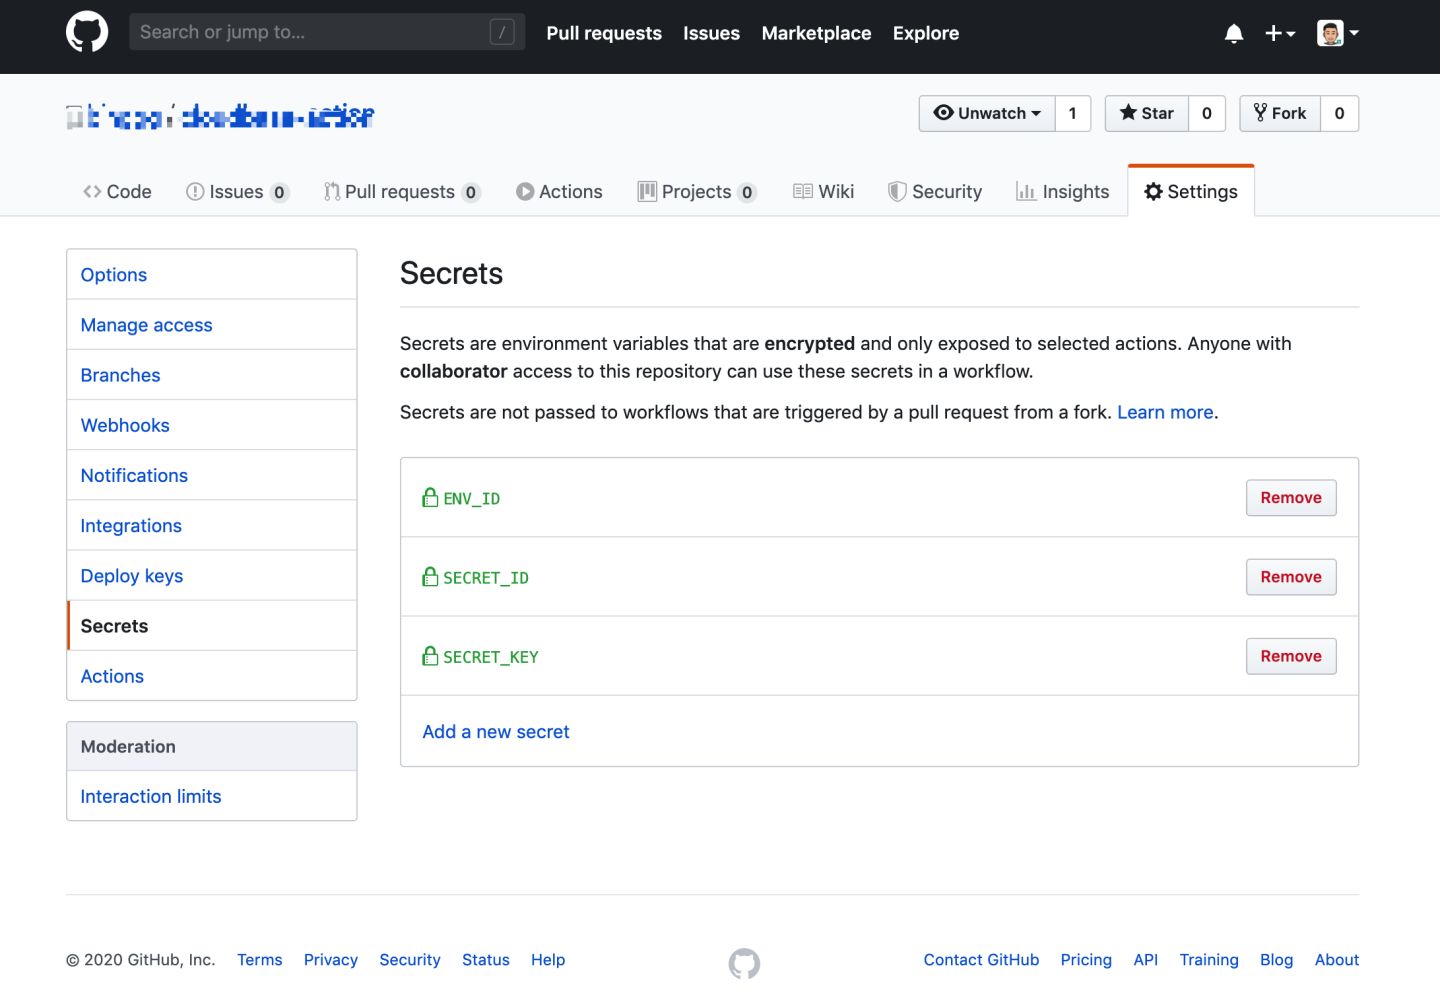Viewport: 1440px width, 993px height.
Task: Open Webhooks in settings sidebar
Action: coord(125,425)
